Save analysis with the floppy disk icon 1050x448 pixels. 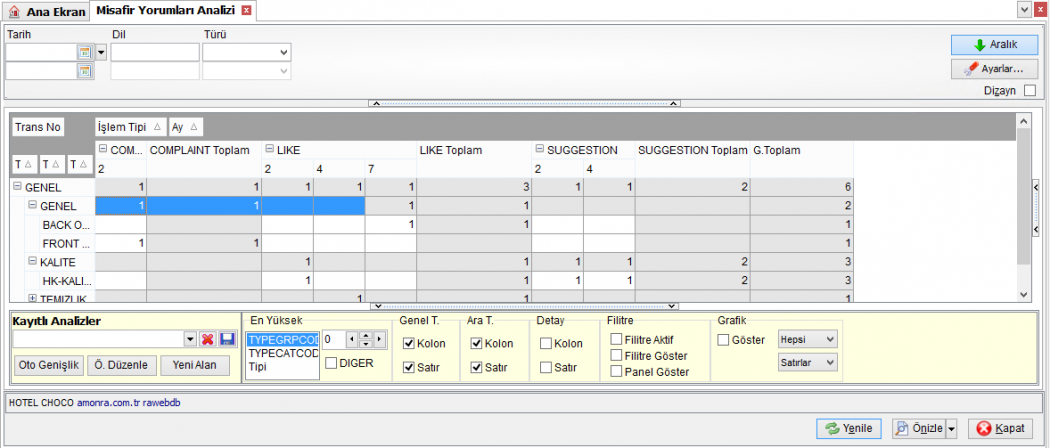(x=227, y=340)
